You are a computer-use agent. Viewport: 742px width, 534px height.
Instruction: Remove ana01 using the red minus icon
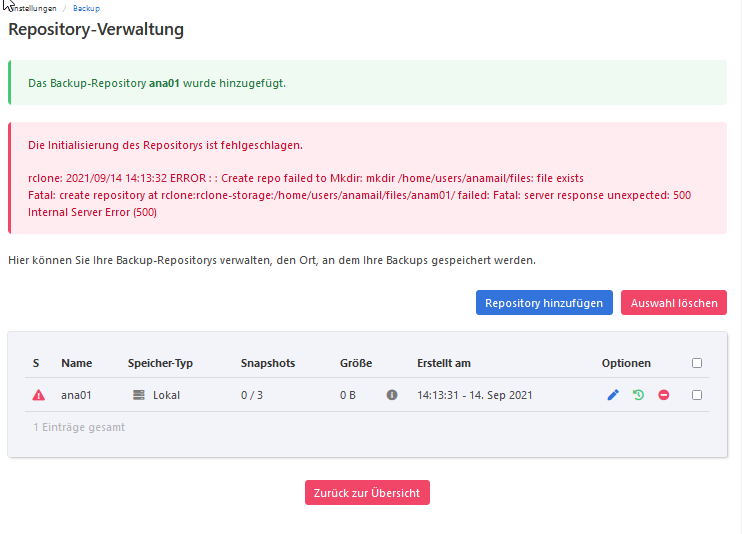(664, 395)
